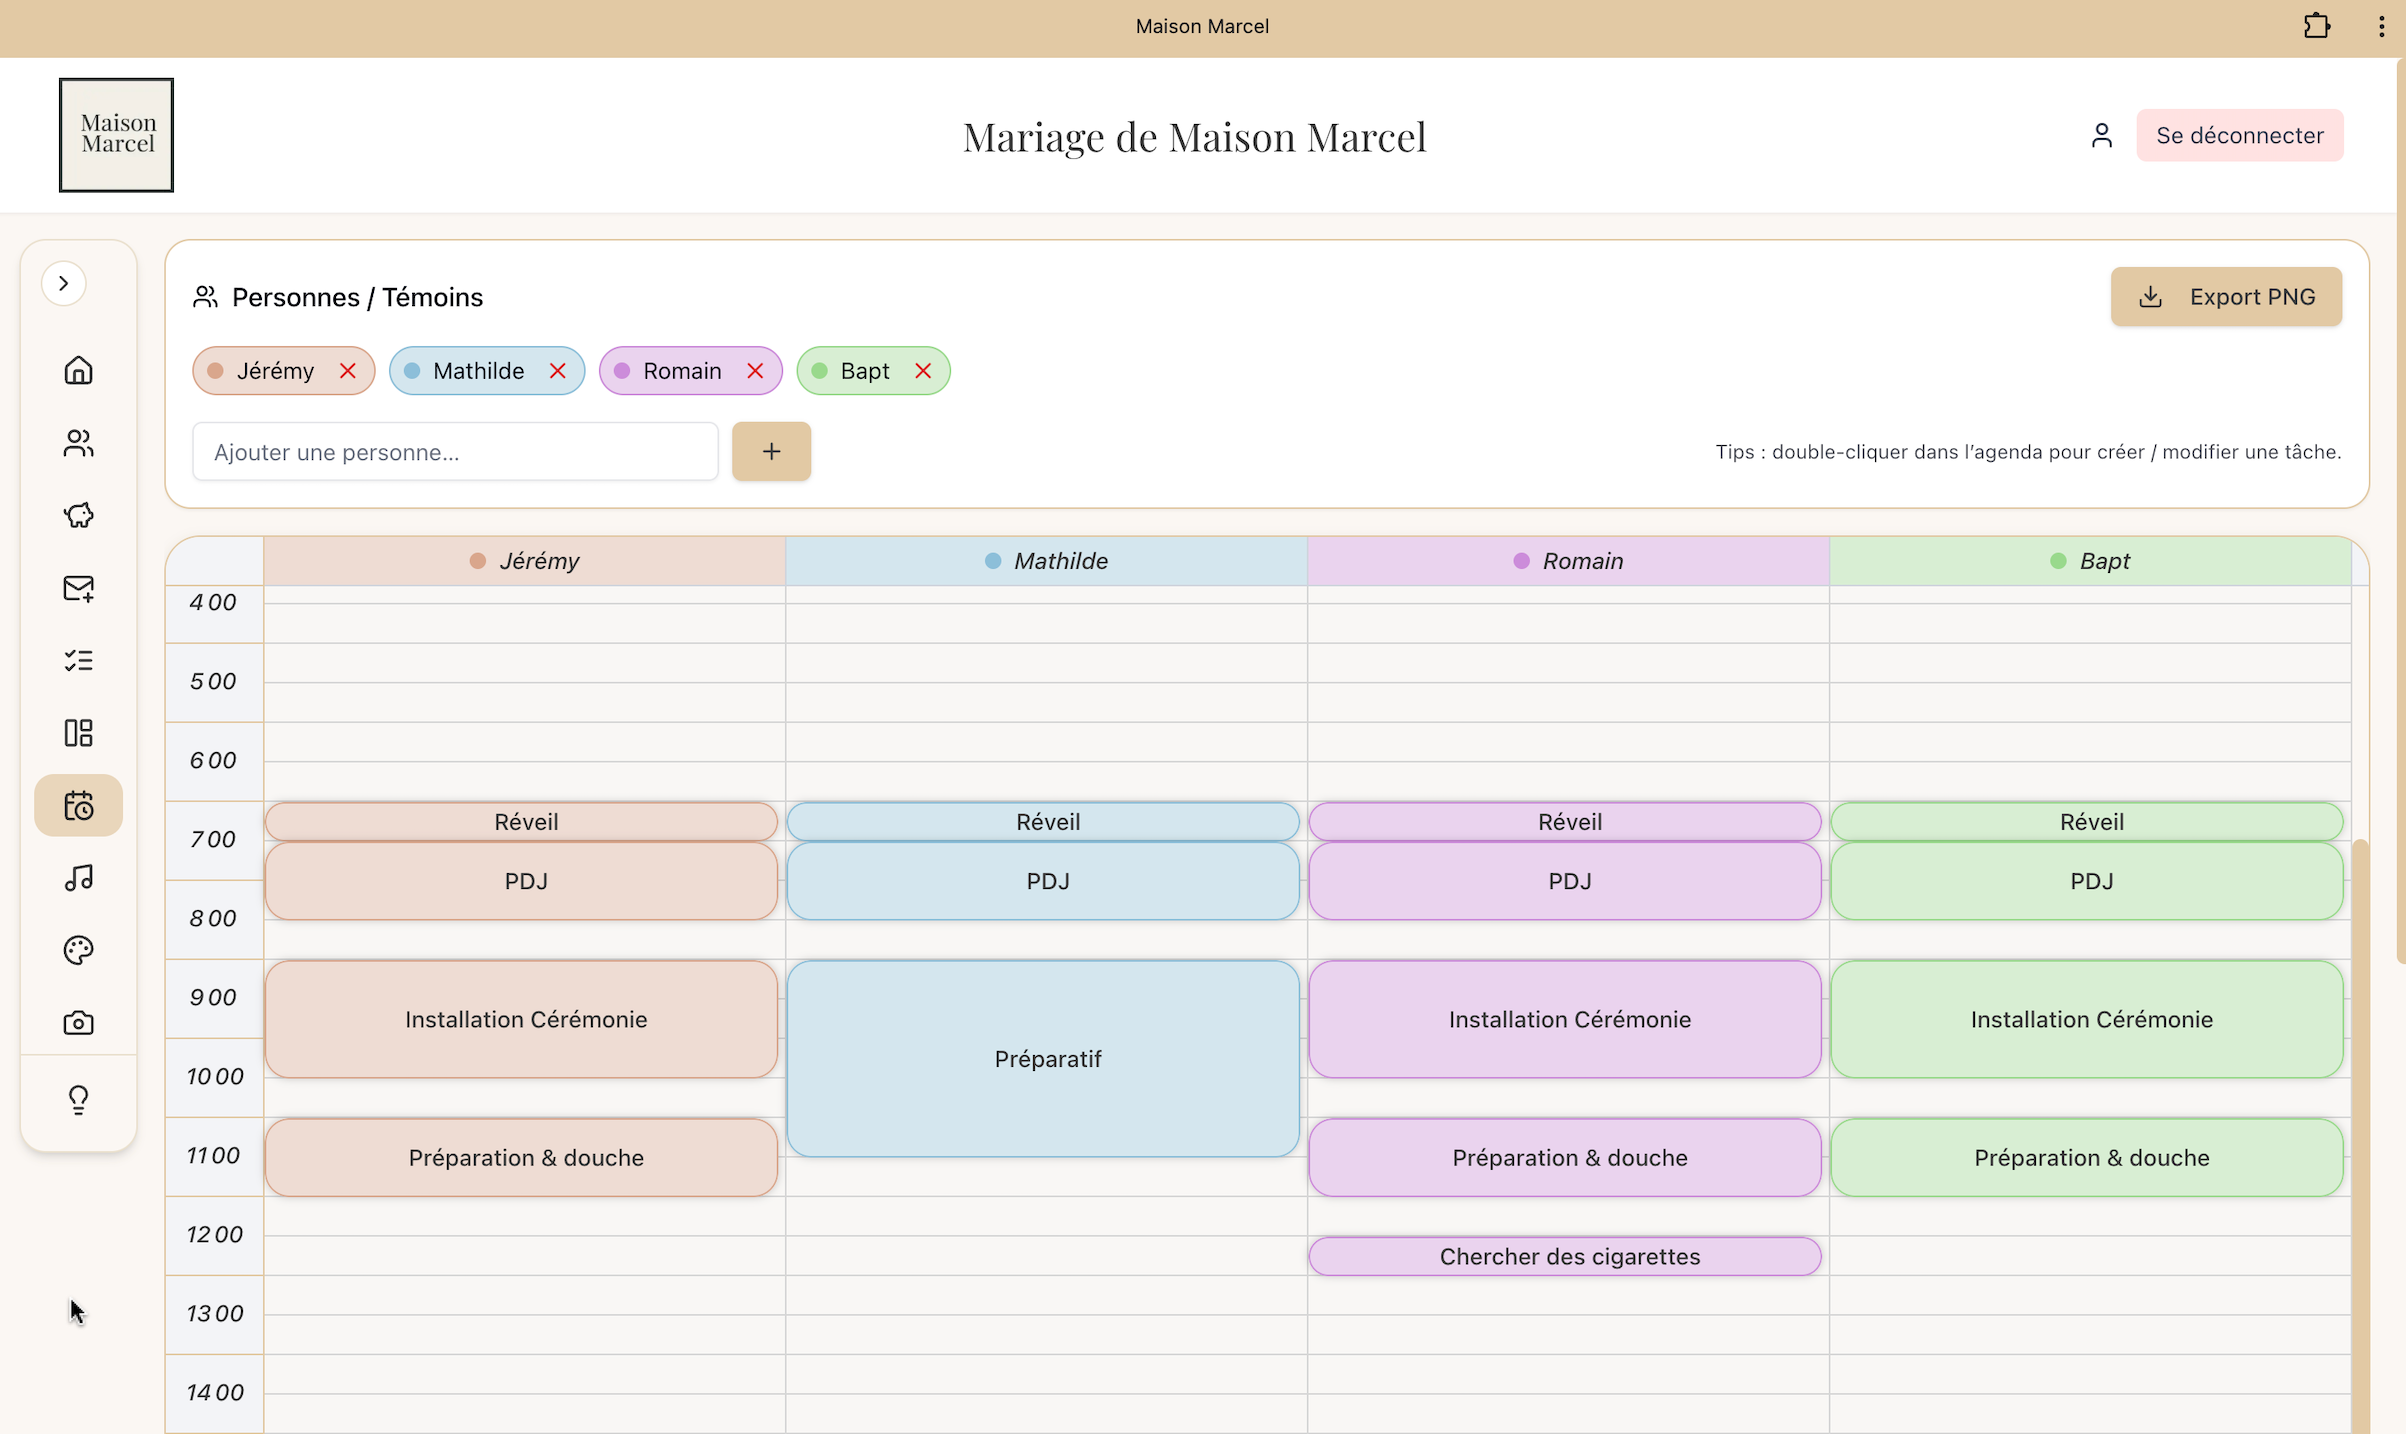The width and height of the screenshot is (2406, 1434).
Task: Remove Mathilde tag with red X
Action: (558, 371)
